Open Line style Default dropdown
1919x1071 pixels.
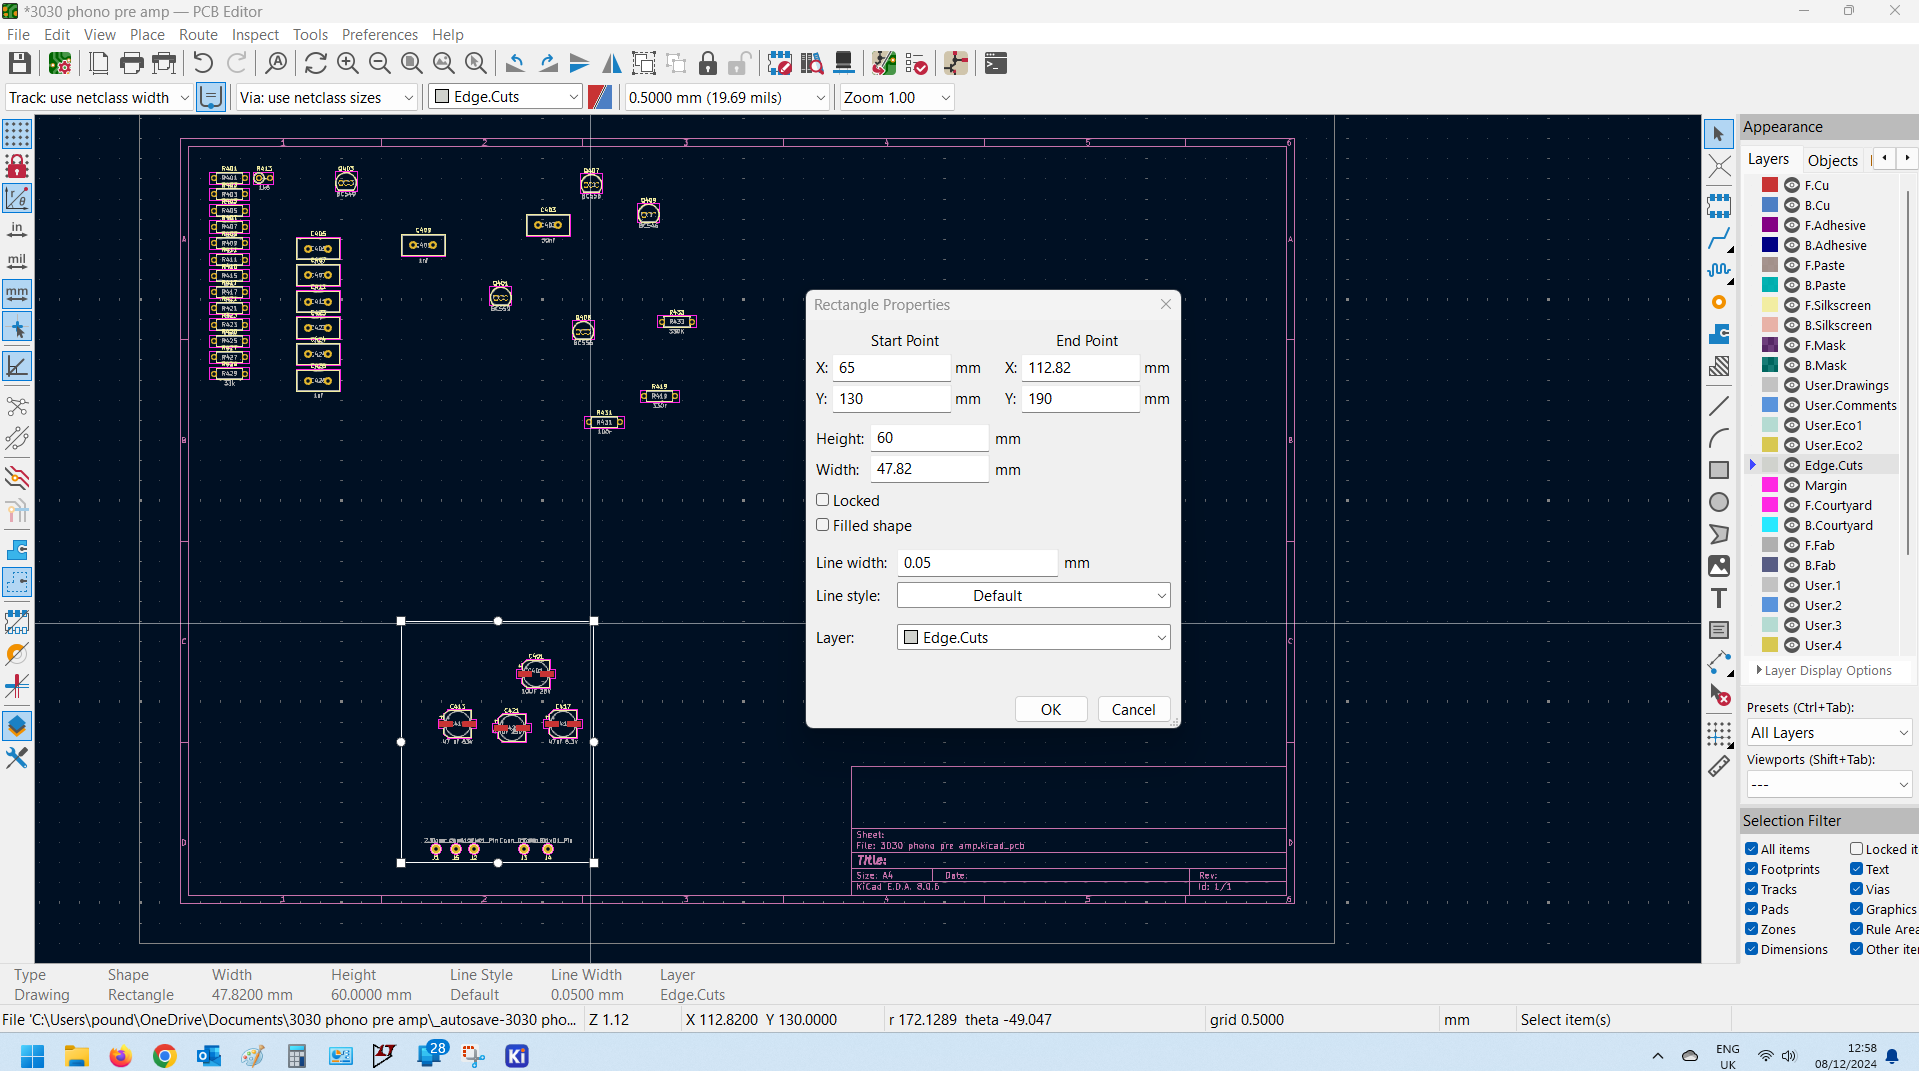coord(1033,595)
